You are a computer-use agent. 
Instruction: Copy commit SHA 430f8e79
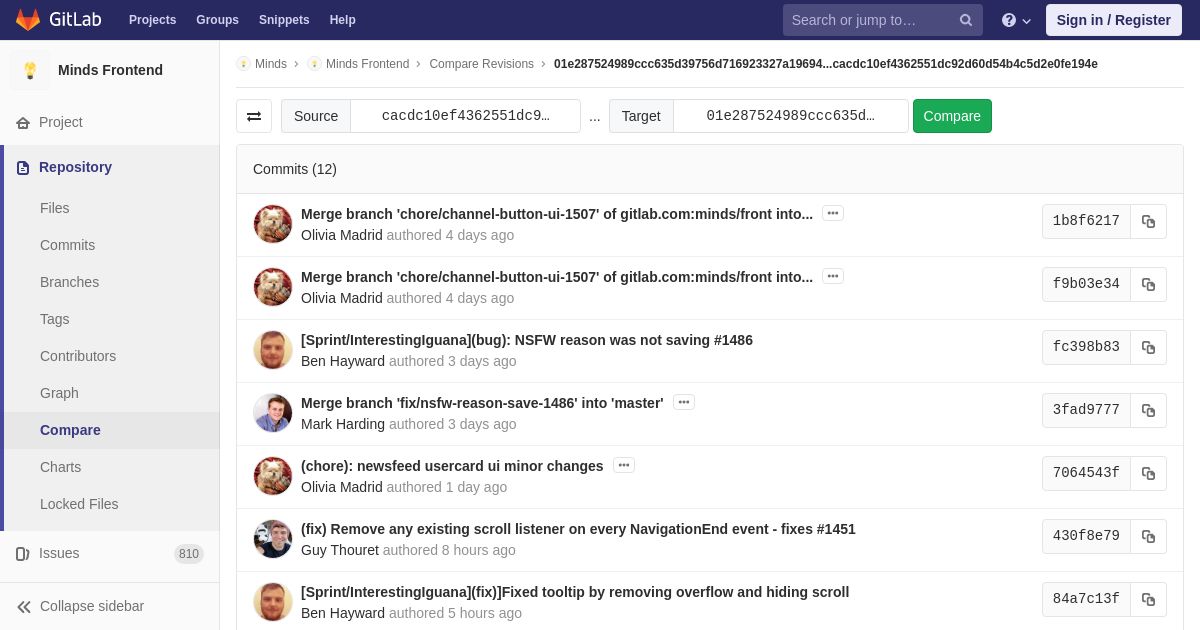[x=1148, y=536]
